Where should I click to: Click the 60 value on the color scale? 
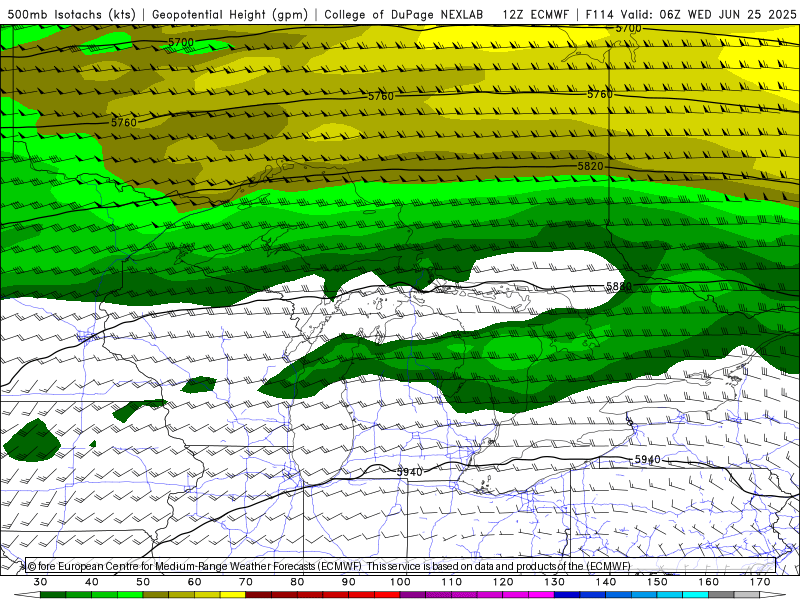[194, 582]
